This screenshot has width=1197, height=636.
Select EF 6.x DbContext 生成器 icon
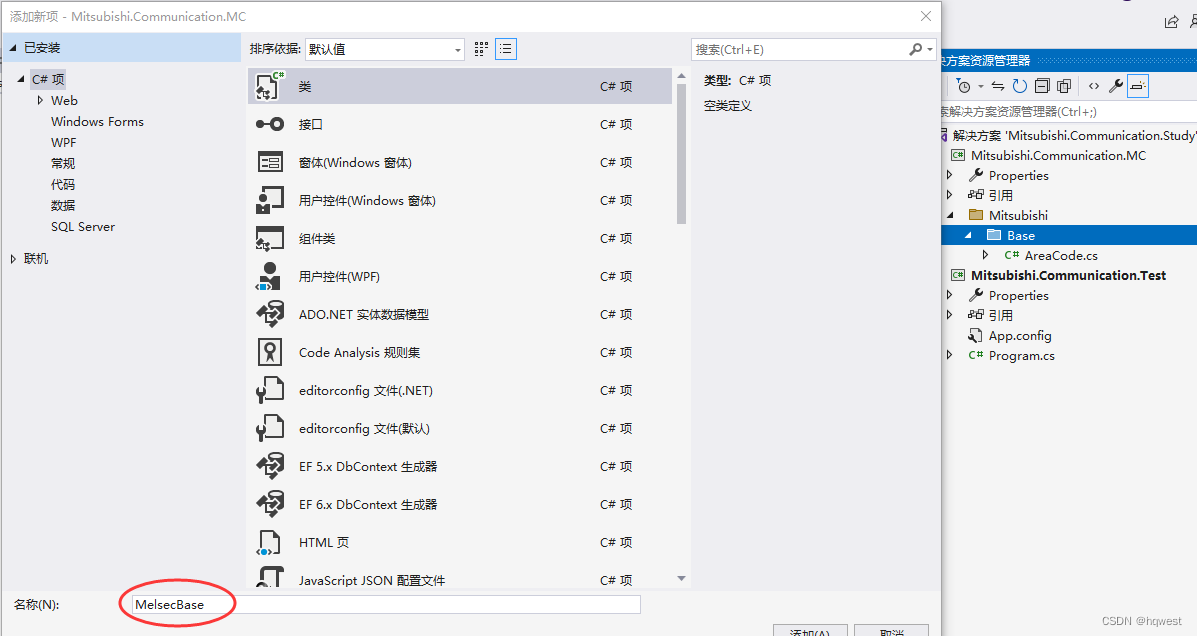(x=269, y=504)
